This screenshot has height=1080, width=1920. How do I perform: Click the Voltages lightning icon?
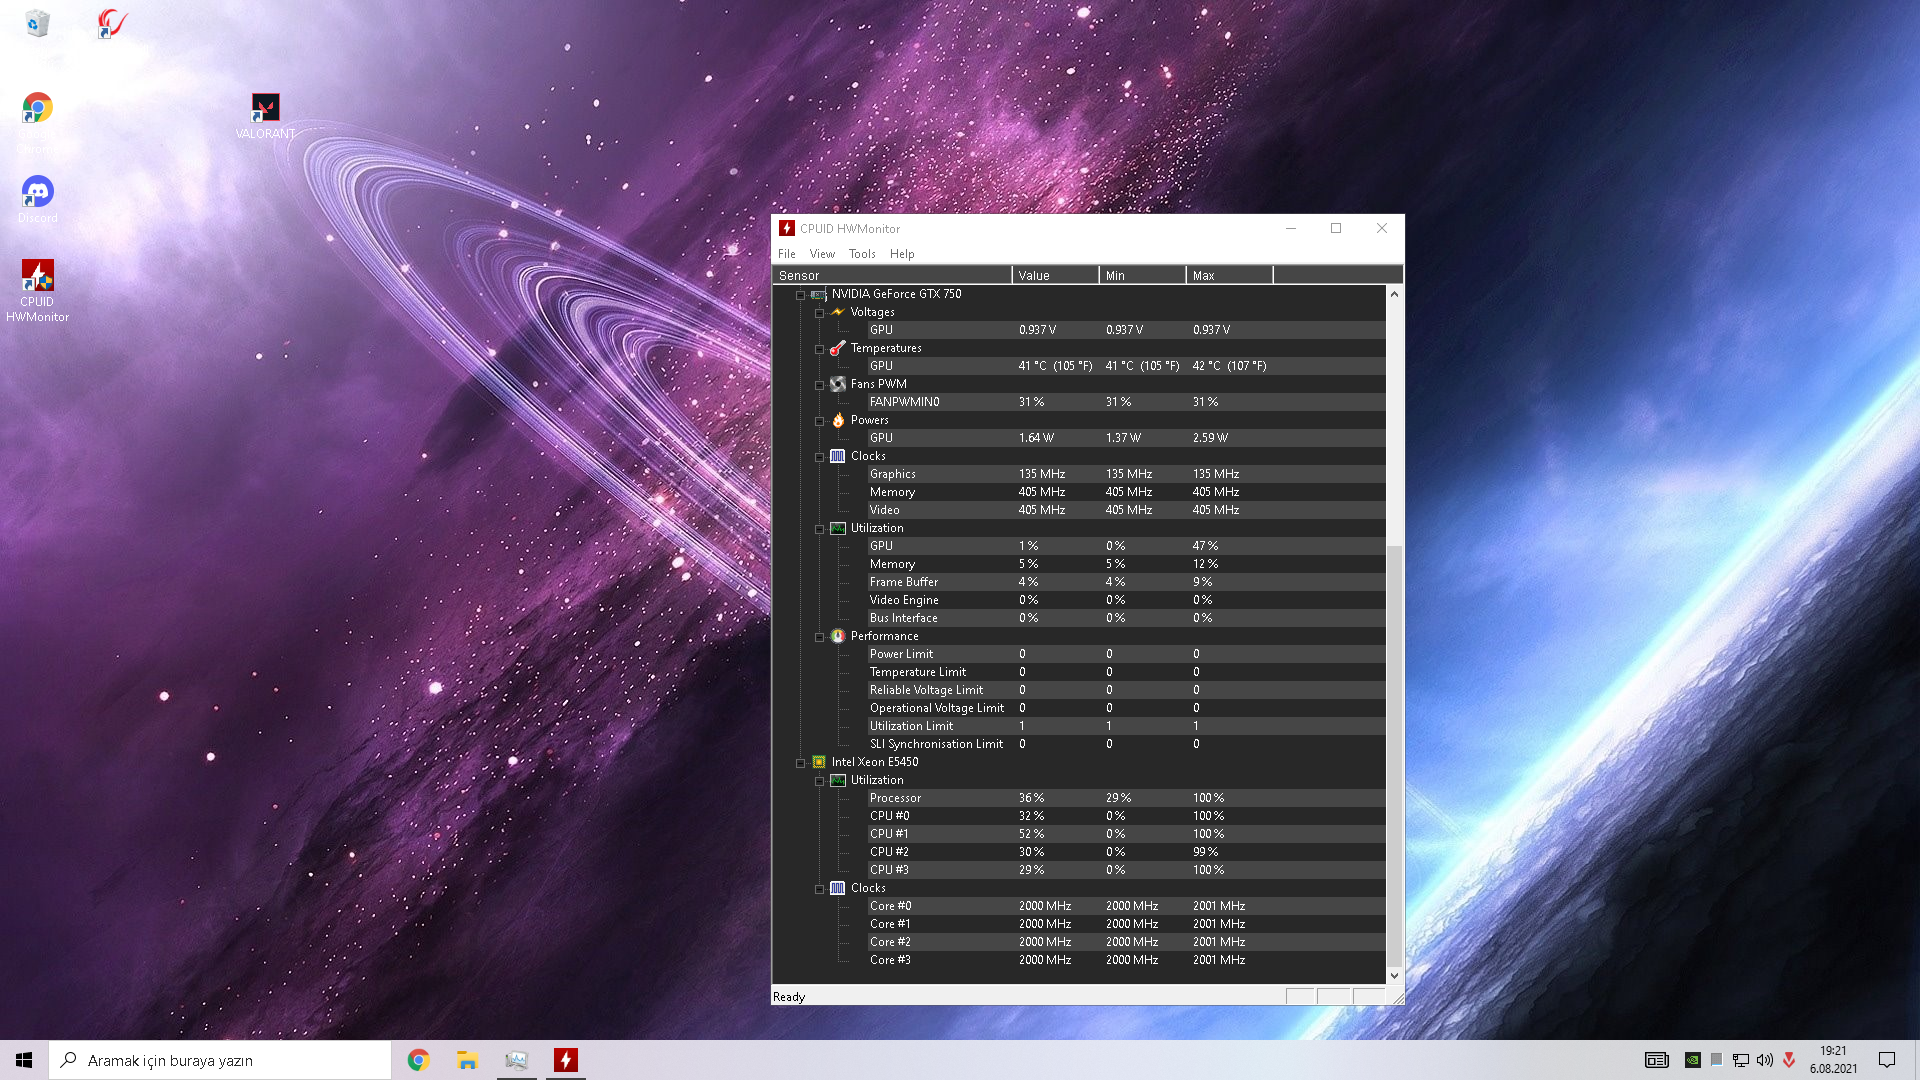tap(838, 312)
